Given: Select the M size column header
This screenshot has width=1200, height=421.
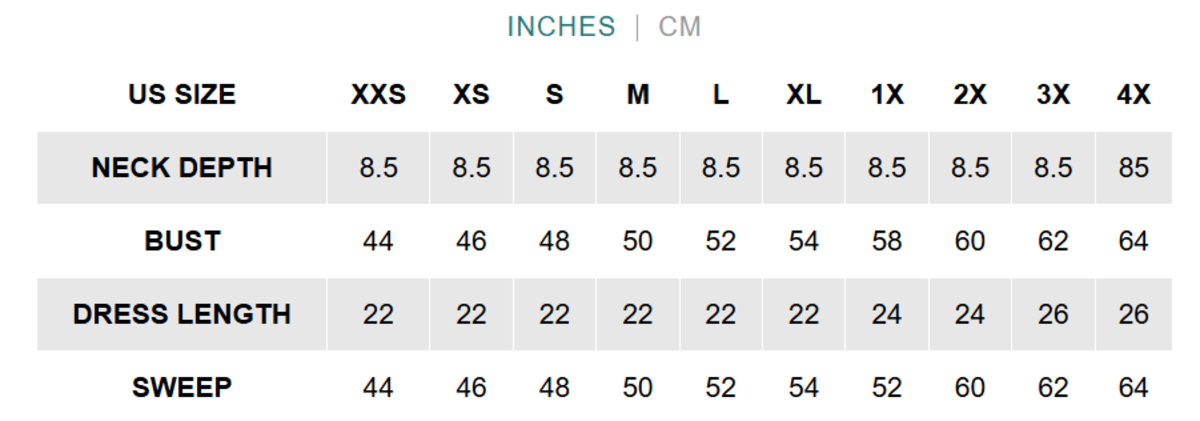Looking at the screenshot, I should point(638,95).
